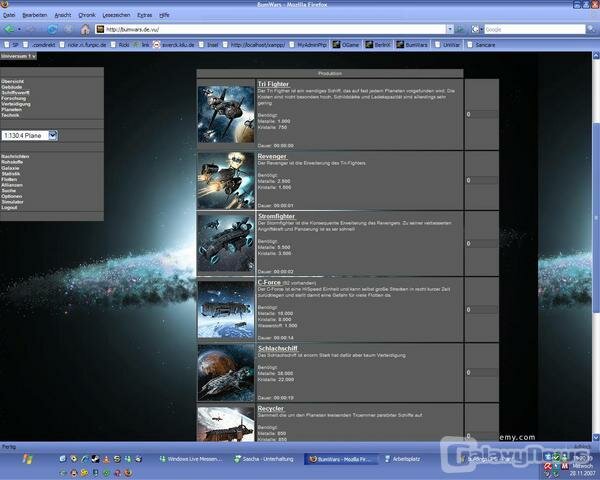Open the Simulator sidebar link

[12, 202]
